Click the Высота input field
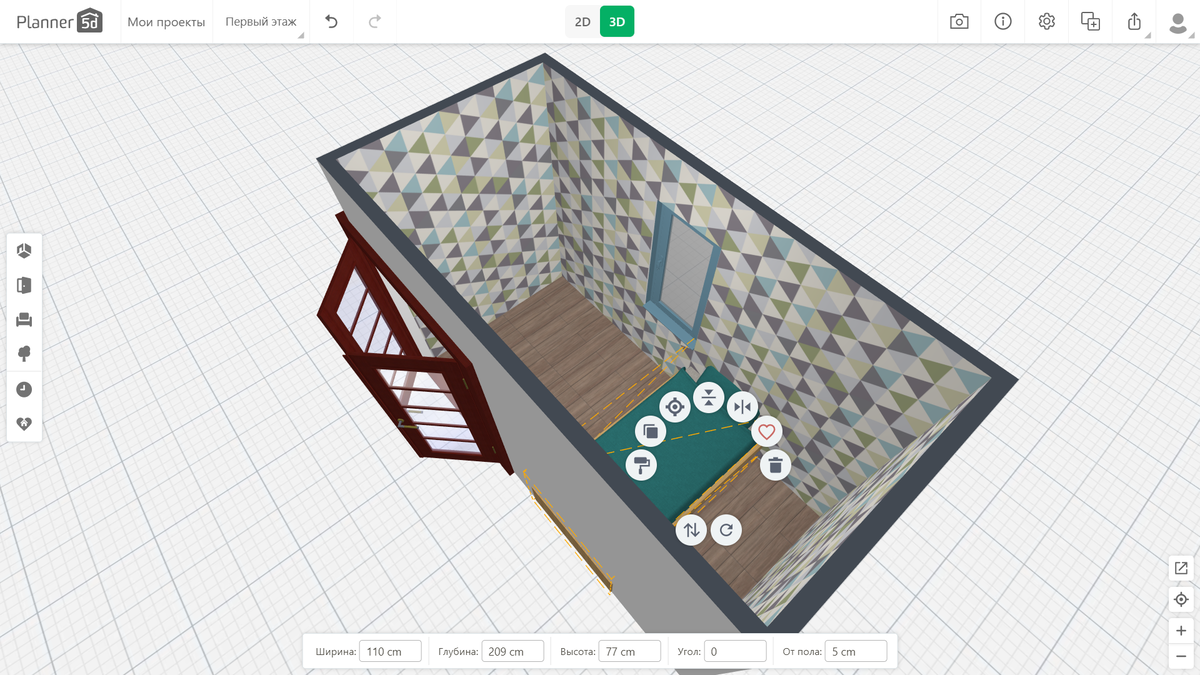Image resolution: width=1200 pixels, height=675 pixels. coord(630,651)
